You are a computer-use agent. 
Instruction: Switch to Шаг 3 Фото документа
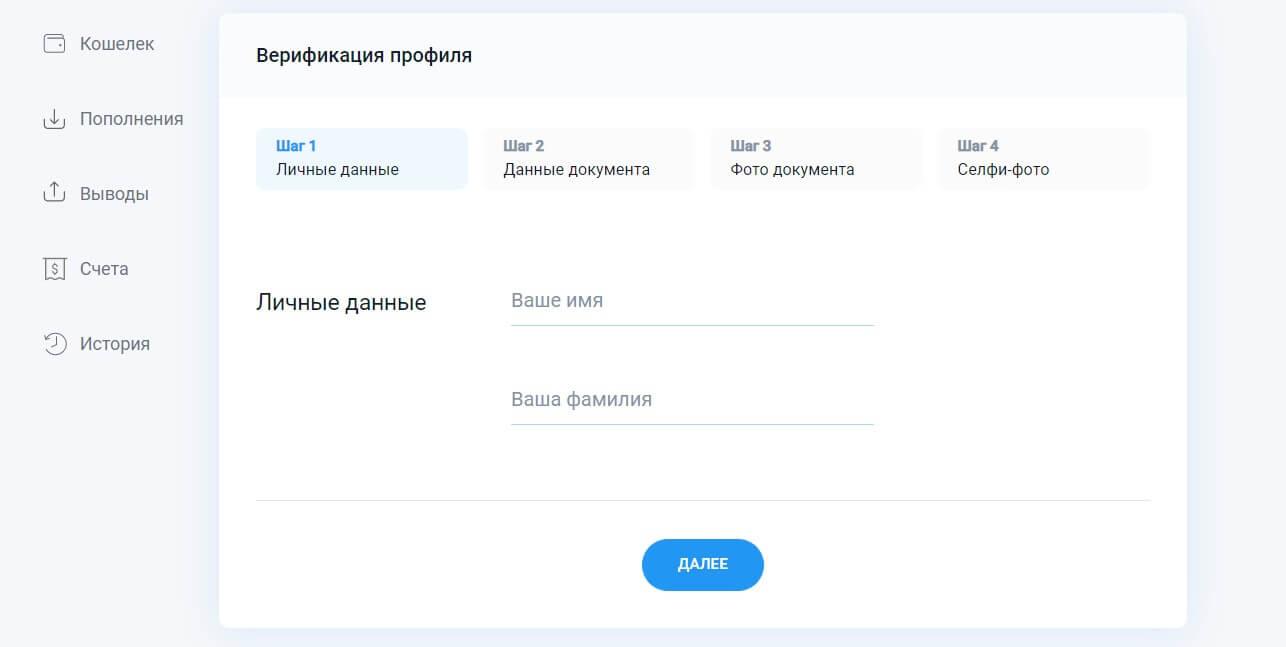point(816,158)
